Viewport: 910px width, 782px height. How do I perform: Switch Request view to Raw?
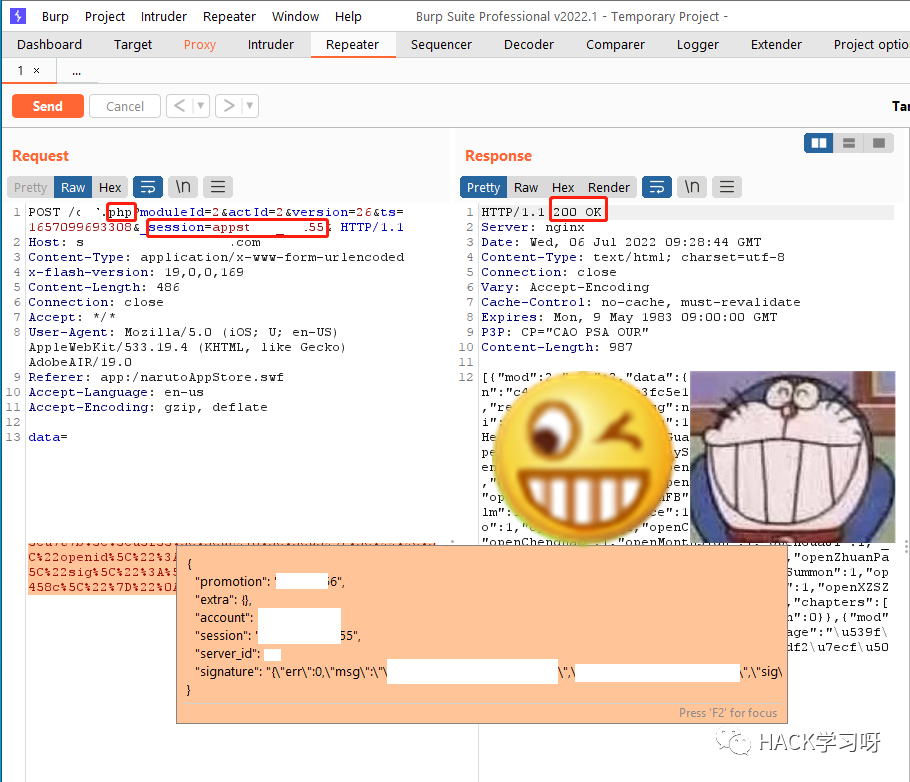pyautogui.click(x=73, y=188)
